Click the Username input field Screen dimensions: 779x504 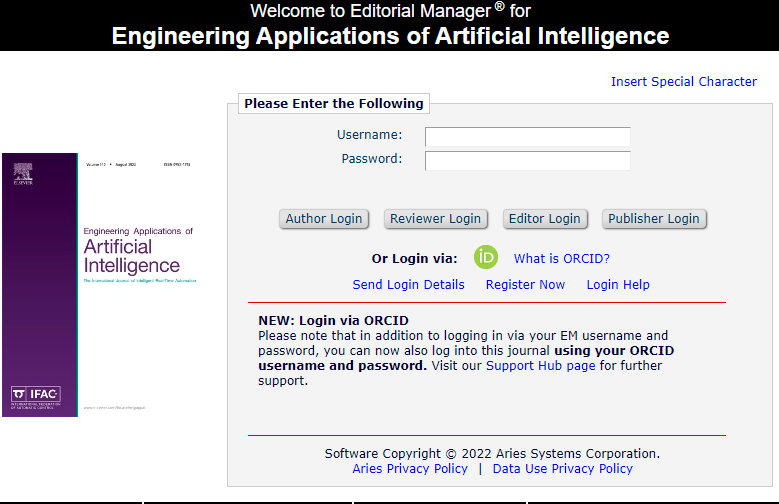tap(527, 136)
